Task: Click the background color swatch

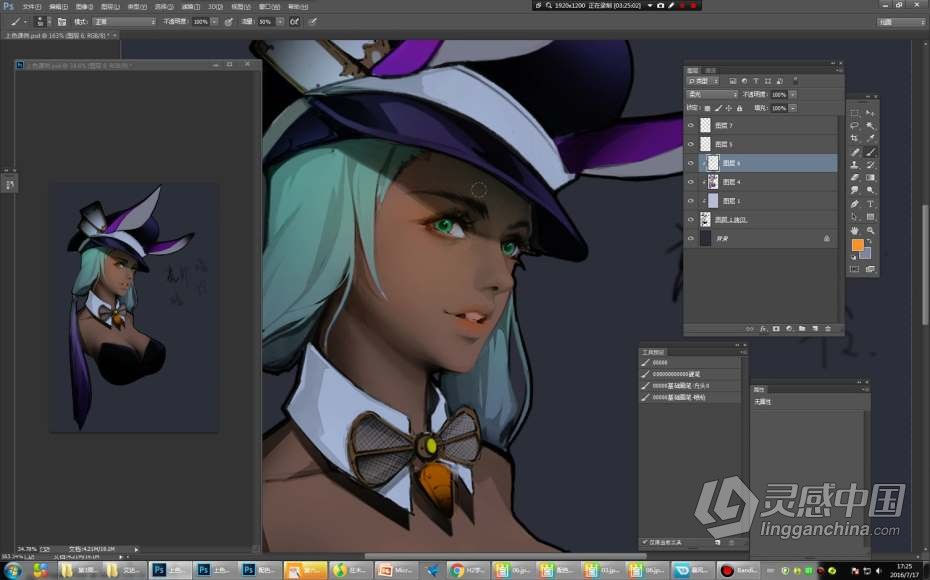Action: [865, 254]
